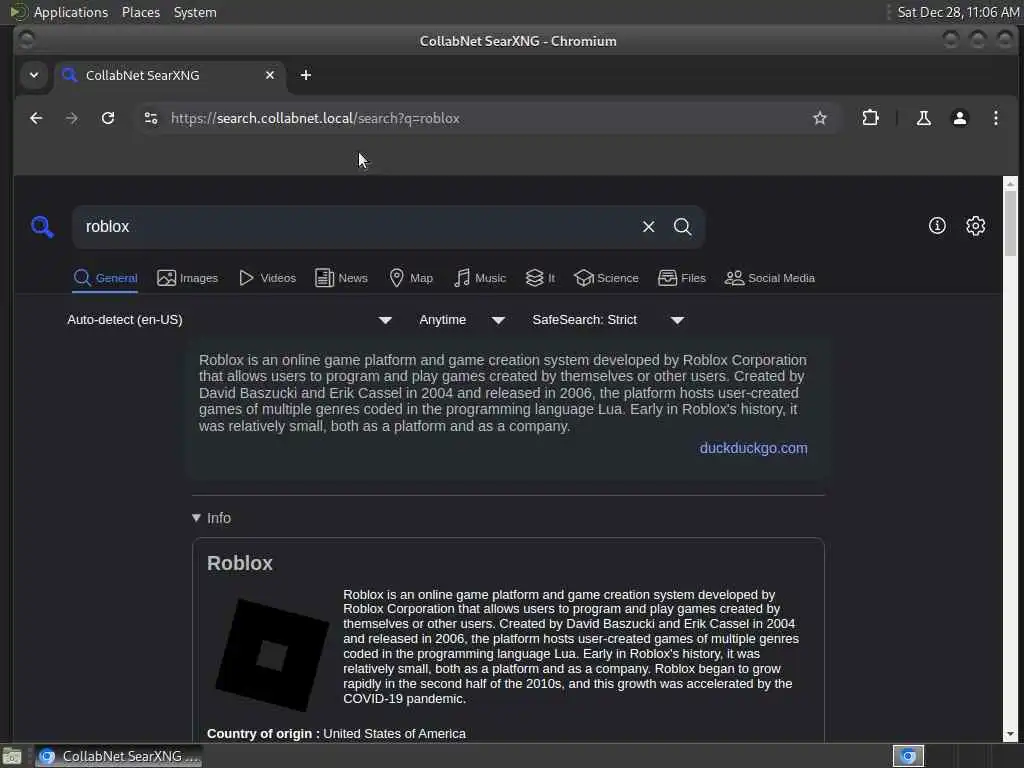Switch to the News category
The image size is (1024, 768).
click(x=342, y=278)
